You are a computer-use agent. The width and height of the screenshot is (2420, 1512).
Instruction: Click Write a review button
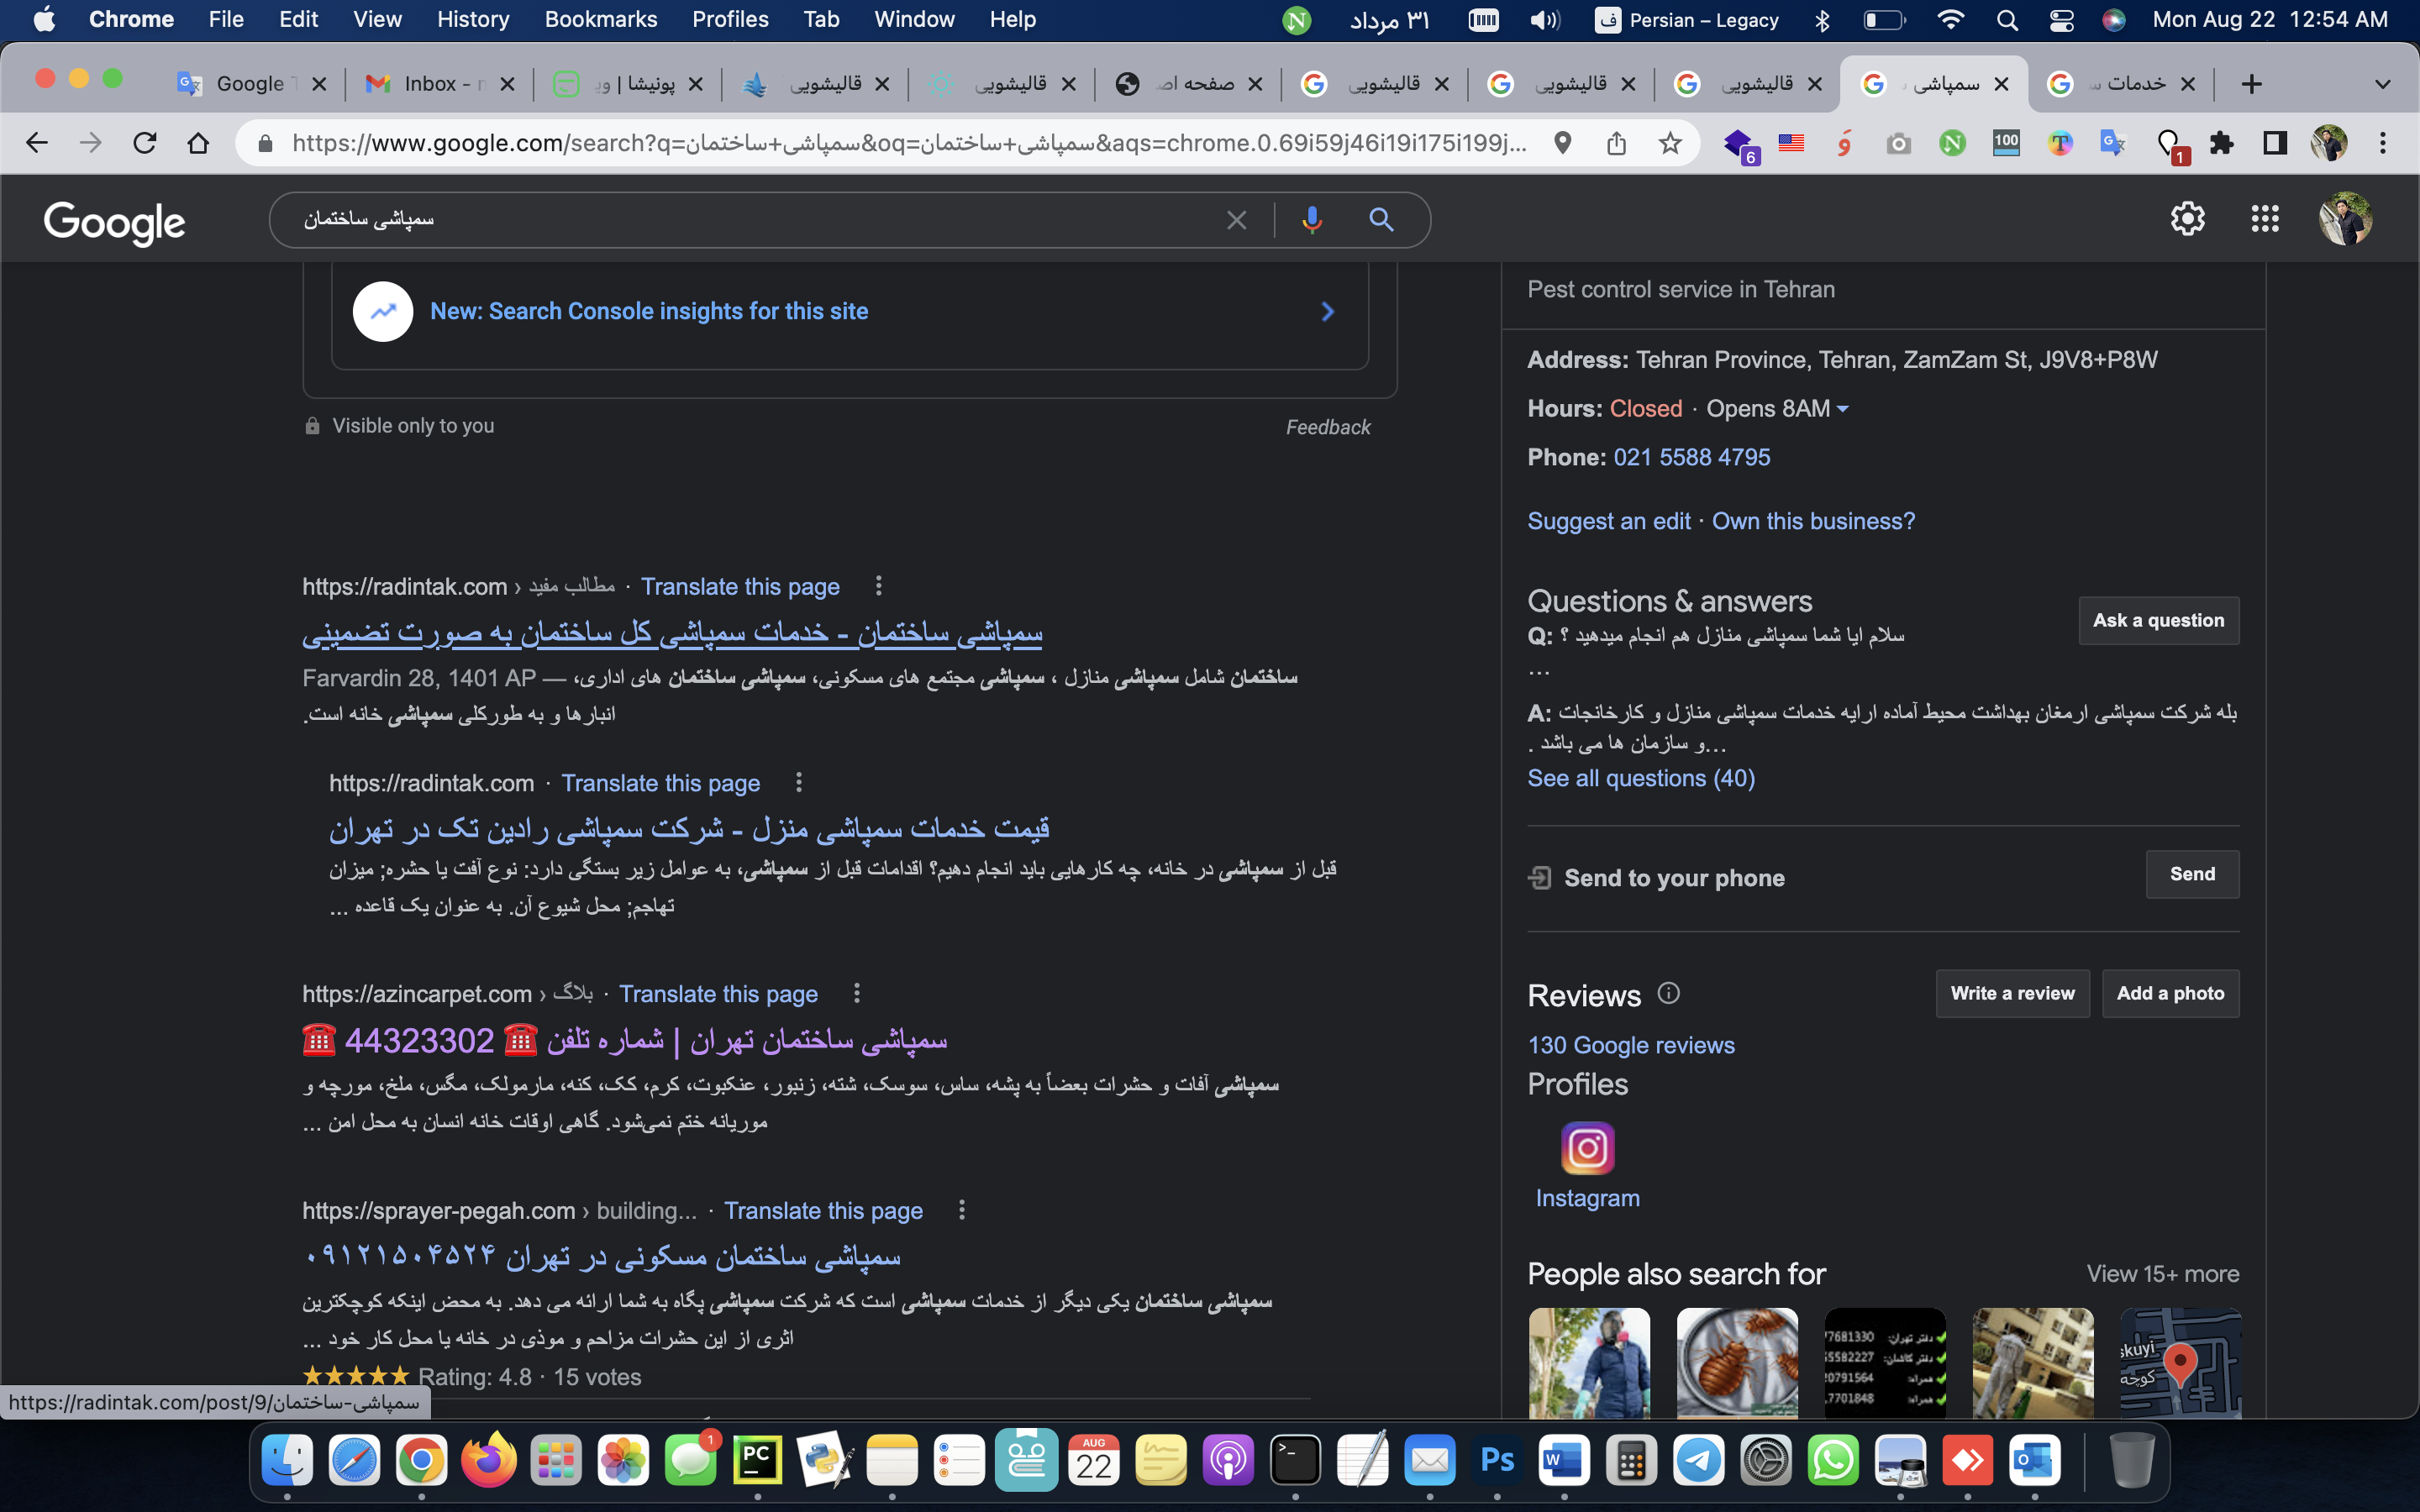coord(2012,994)
